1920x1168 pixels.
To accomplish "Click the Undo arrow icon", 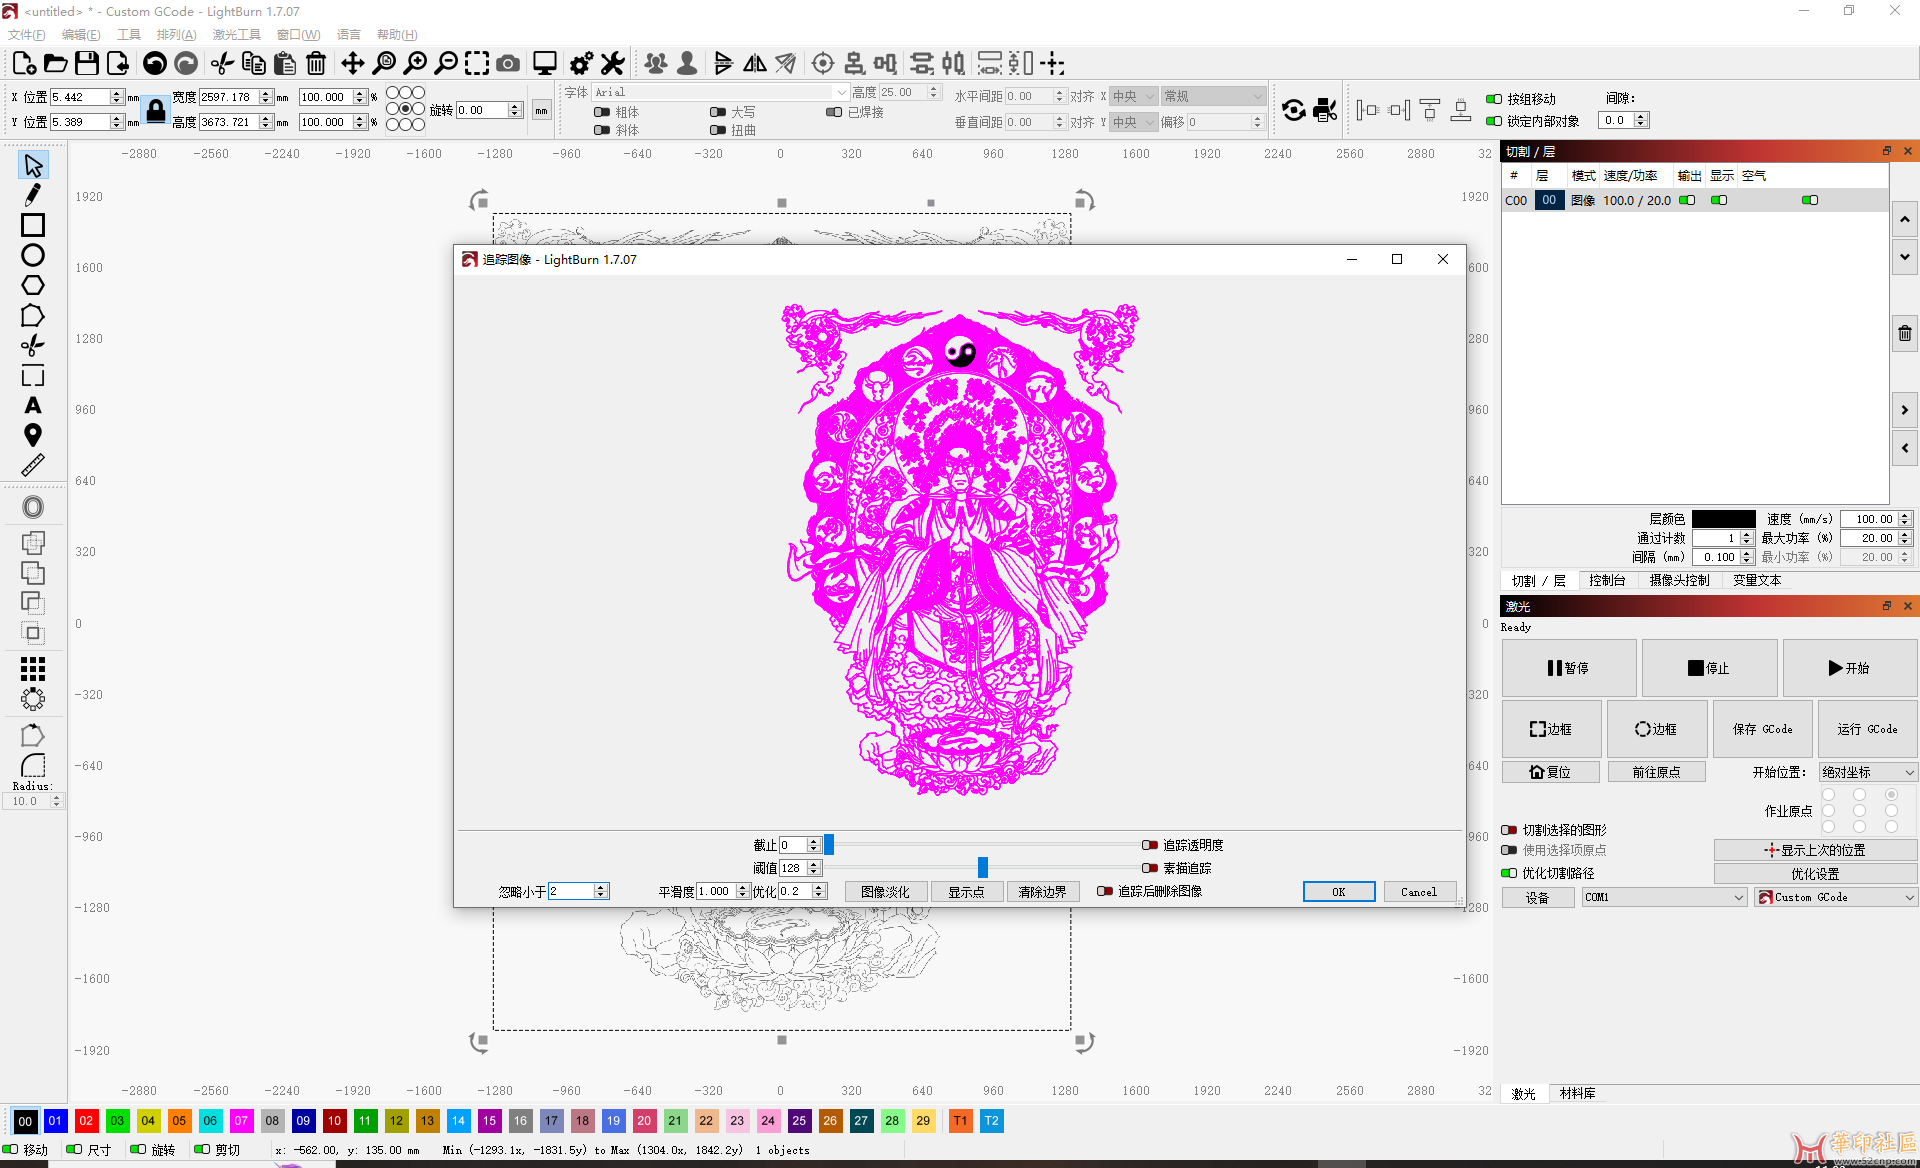I will click(155, 64).
